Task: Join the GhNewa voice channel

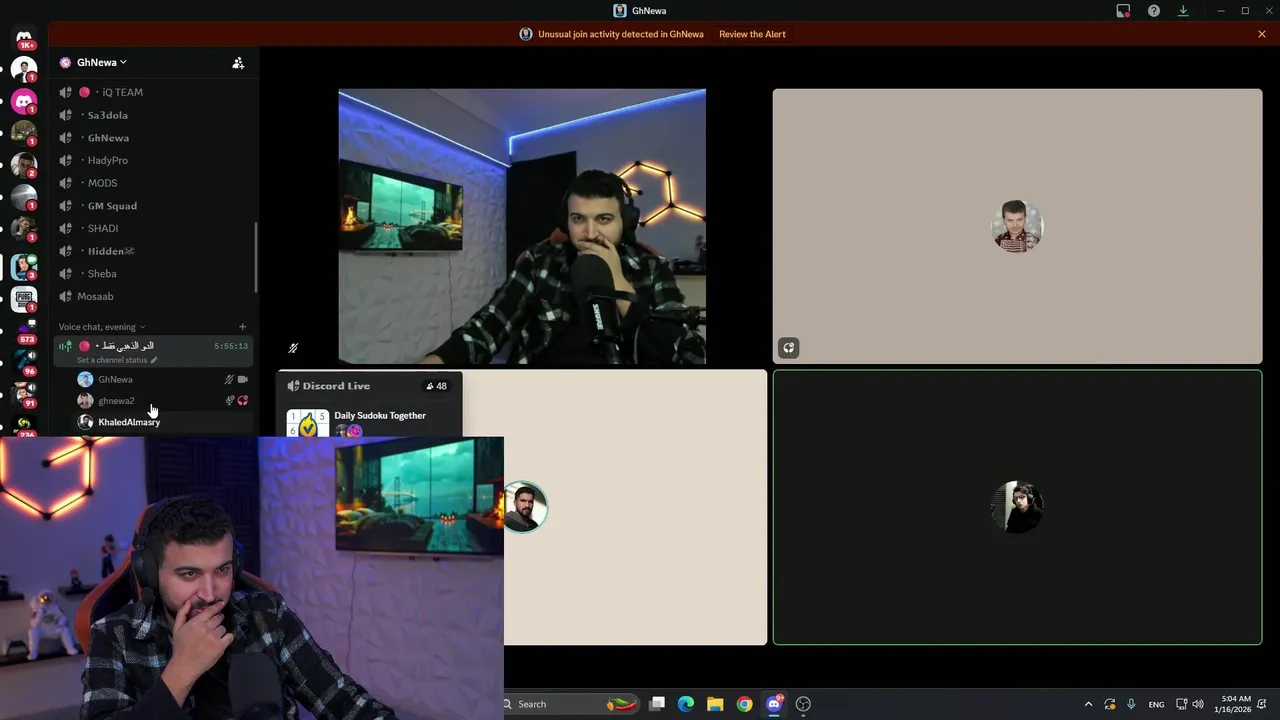Action: (153, 138)
